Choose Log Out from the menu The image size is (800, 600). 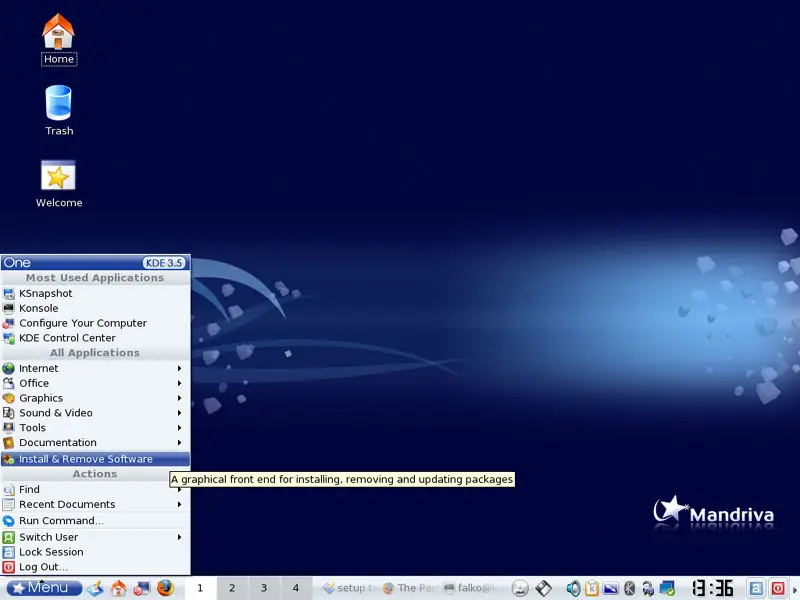click(95, 567)
